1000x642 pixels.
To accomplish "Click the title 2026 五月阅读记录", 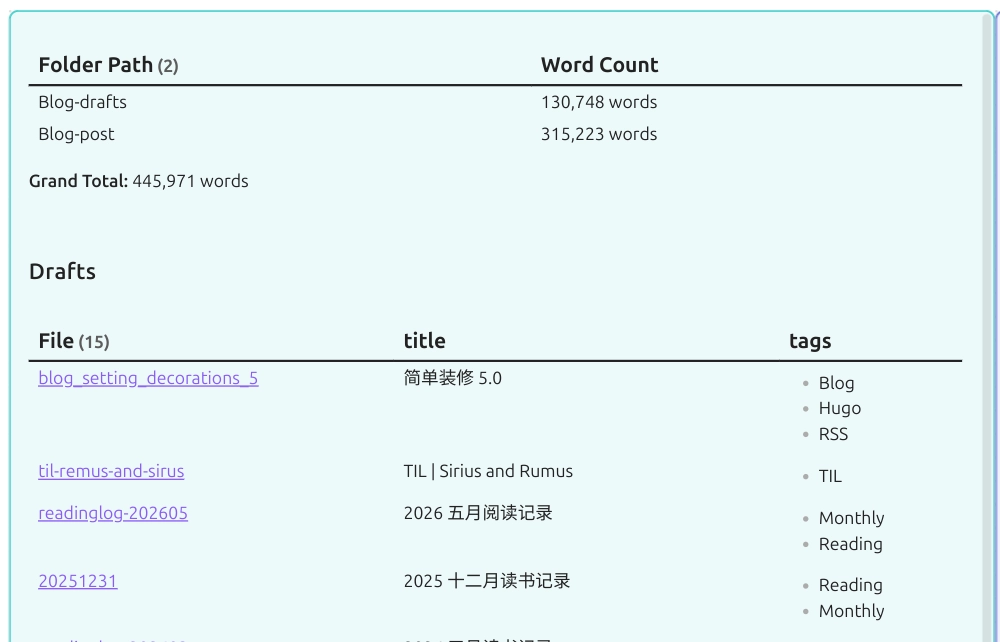I will [x=478, y=513].
